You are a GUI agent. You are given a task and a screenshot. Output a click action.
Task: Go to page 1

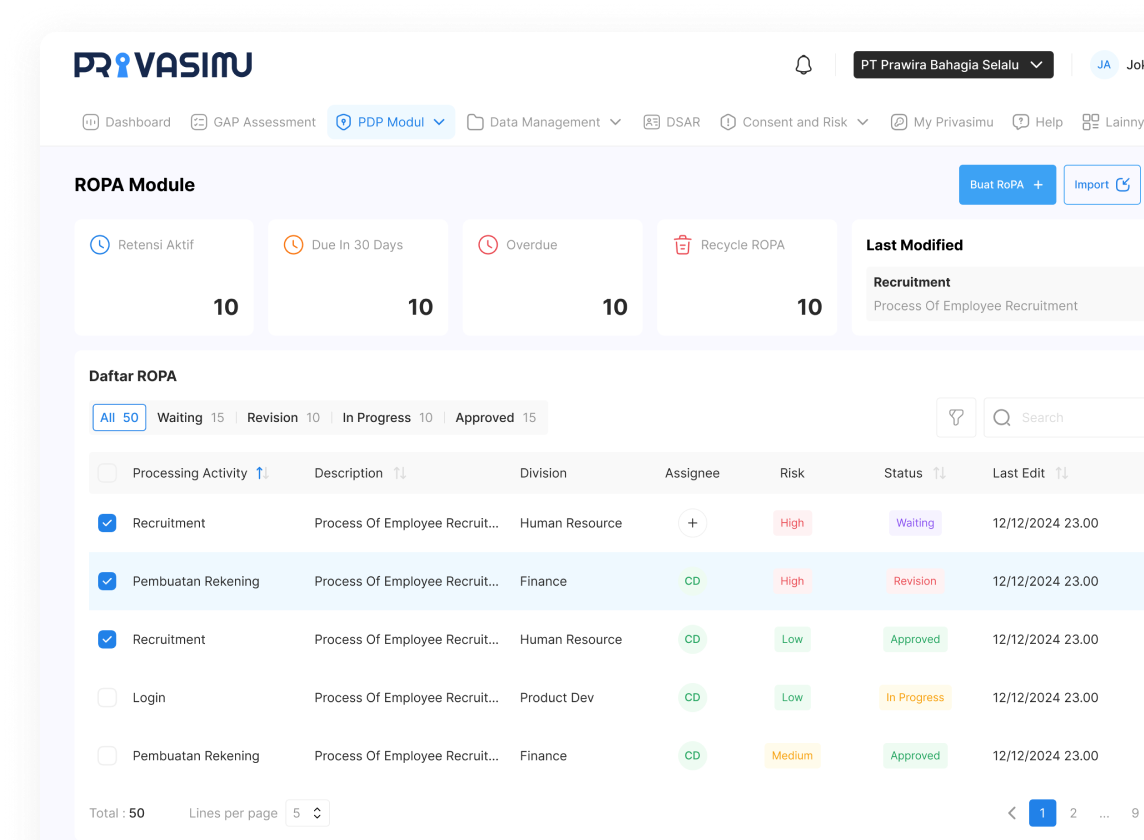[x=1043, y=813]
